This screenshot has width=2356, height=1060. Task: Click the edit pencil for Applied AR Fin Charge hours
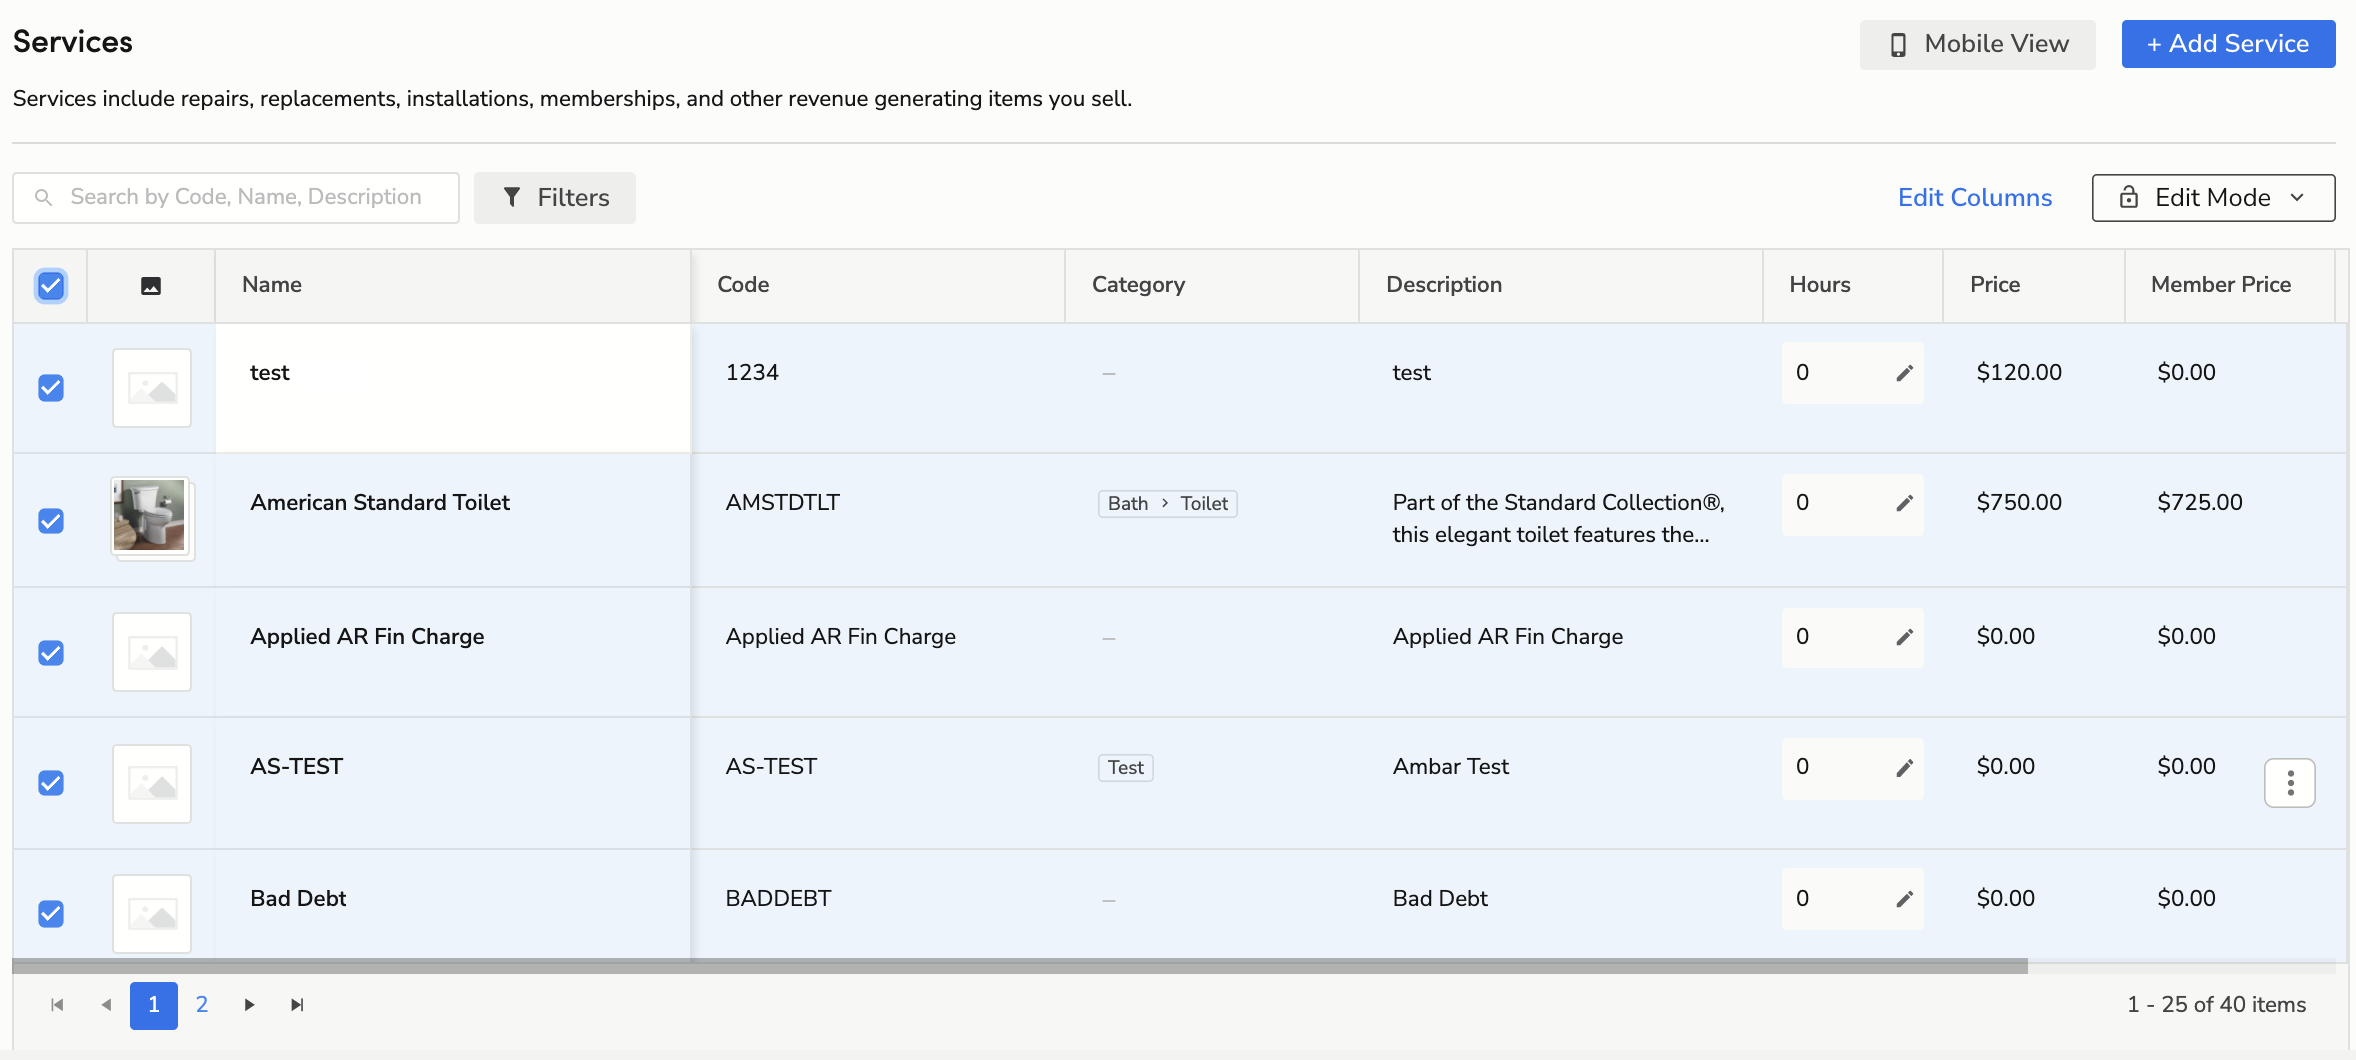tap(1904, 637)
